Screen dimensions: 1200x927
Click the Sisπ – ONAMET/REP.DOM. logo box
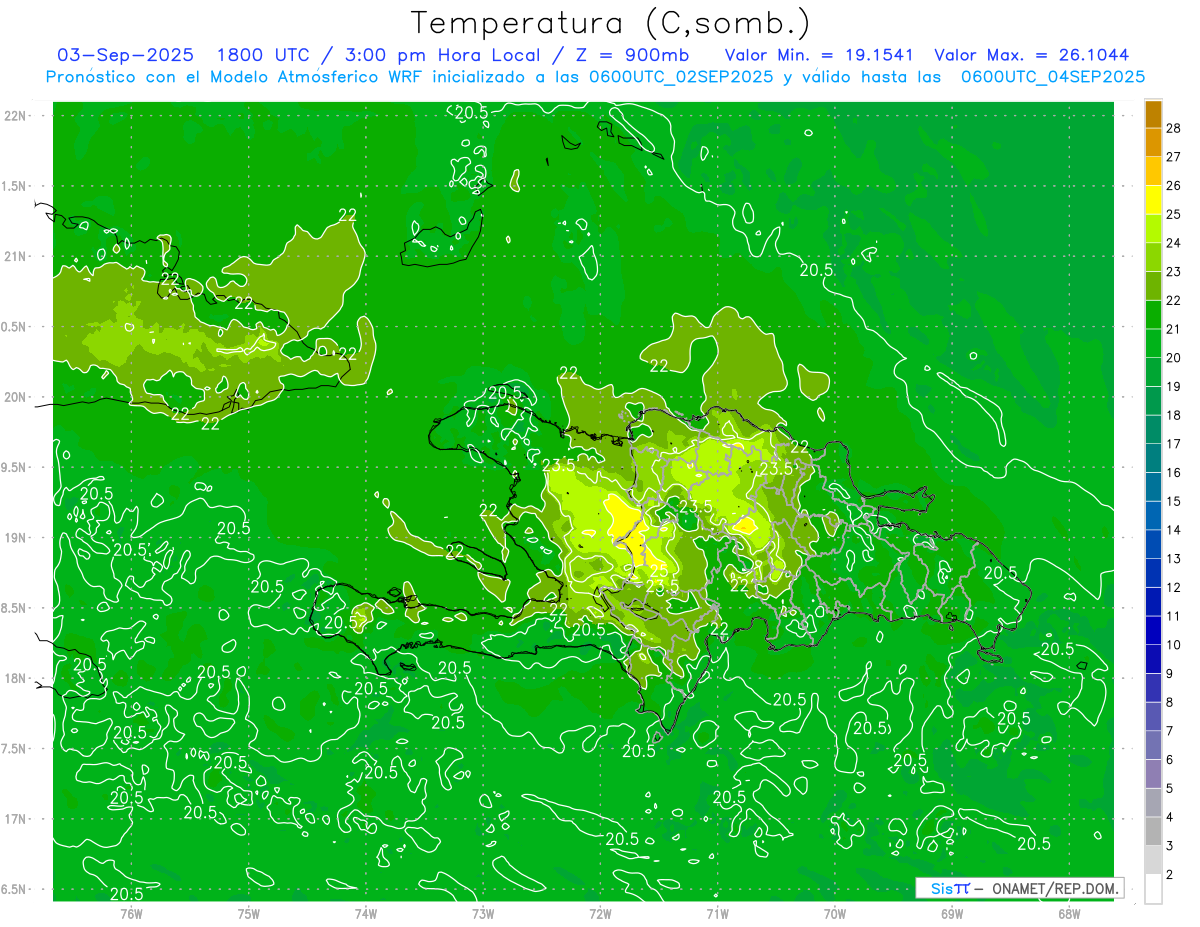tap(1019, 888)
